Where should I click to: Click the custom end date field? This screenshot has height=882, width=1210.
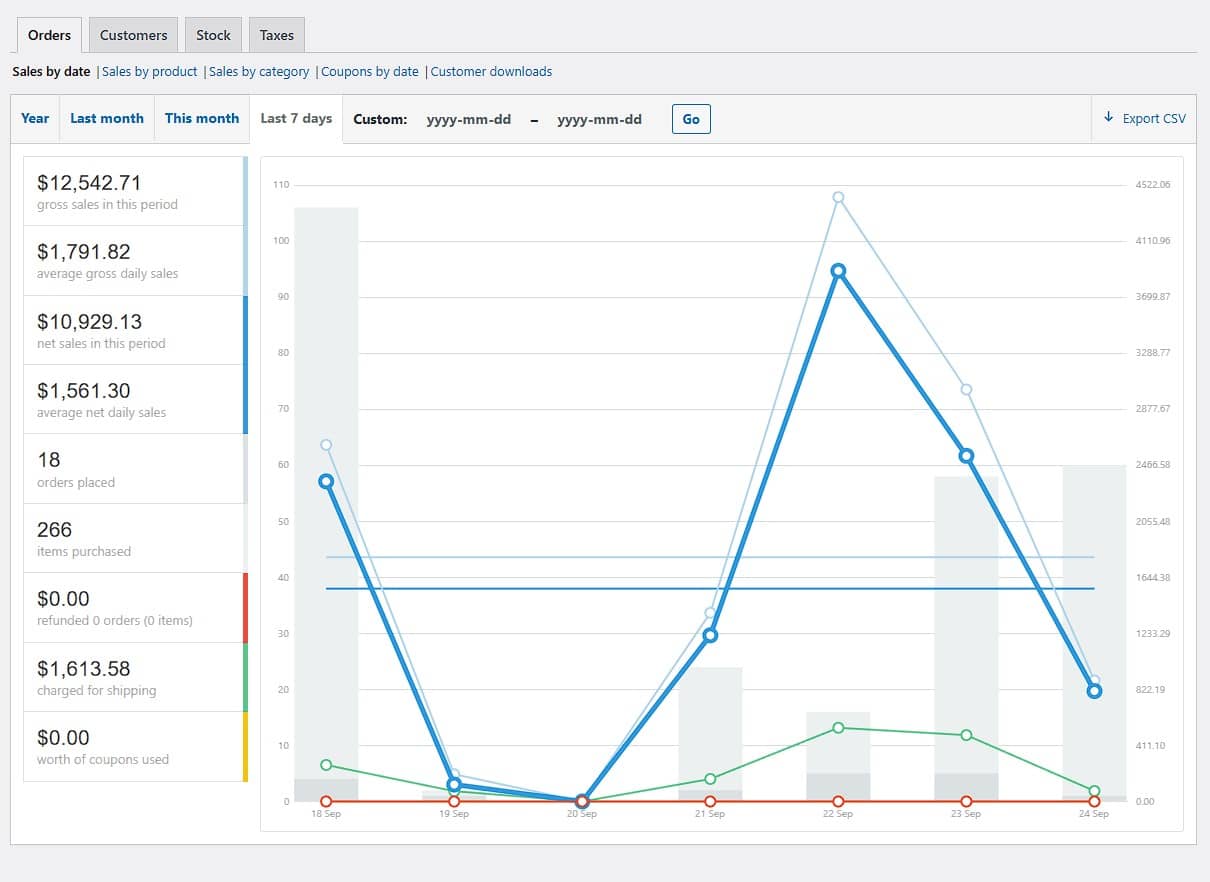[599, 119]
